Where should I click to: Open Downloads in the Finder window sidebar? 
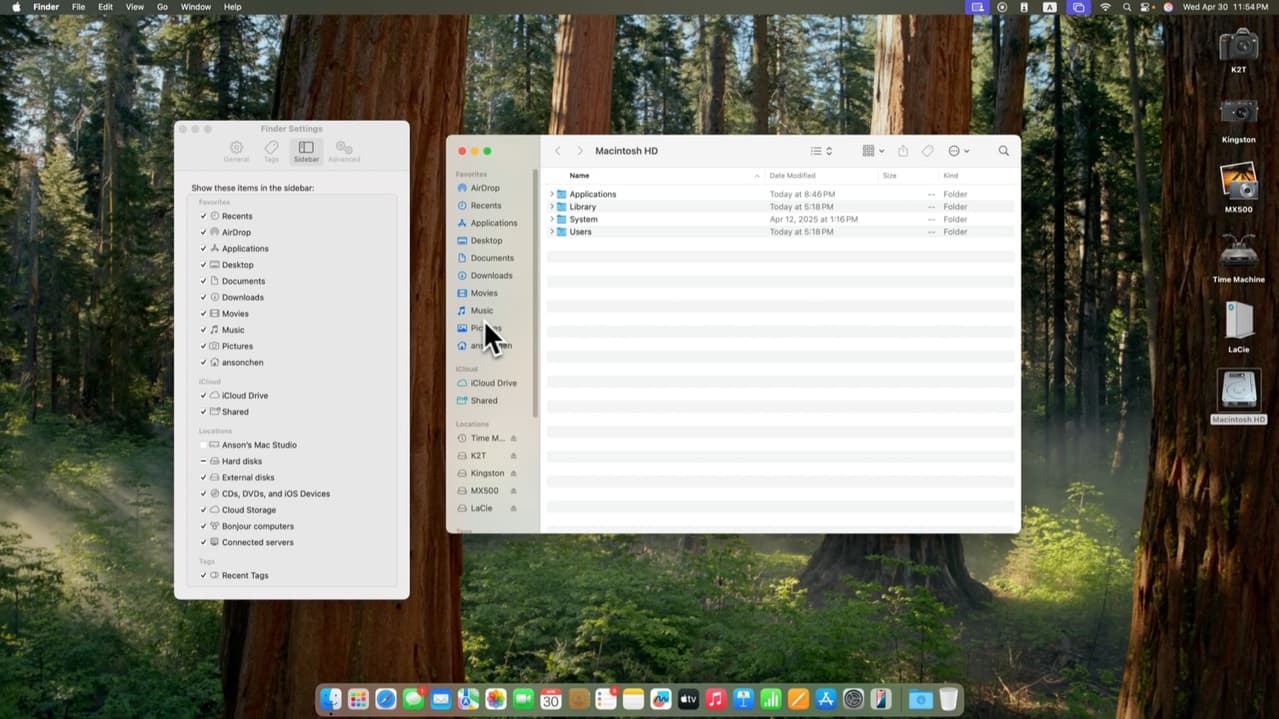coord(491,275)
